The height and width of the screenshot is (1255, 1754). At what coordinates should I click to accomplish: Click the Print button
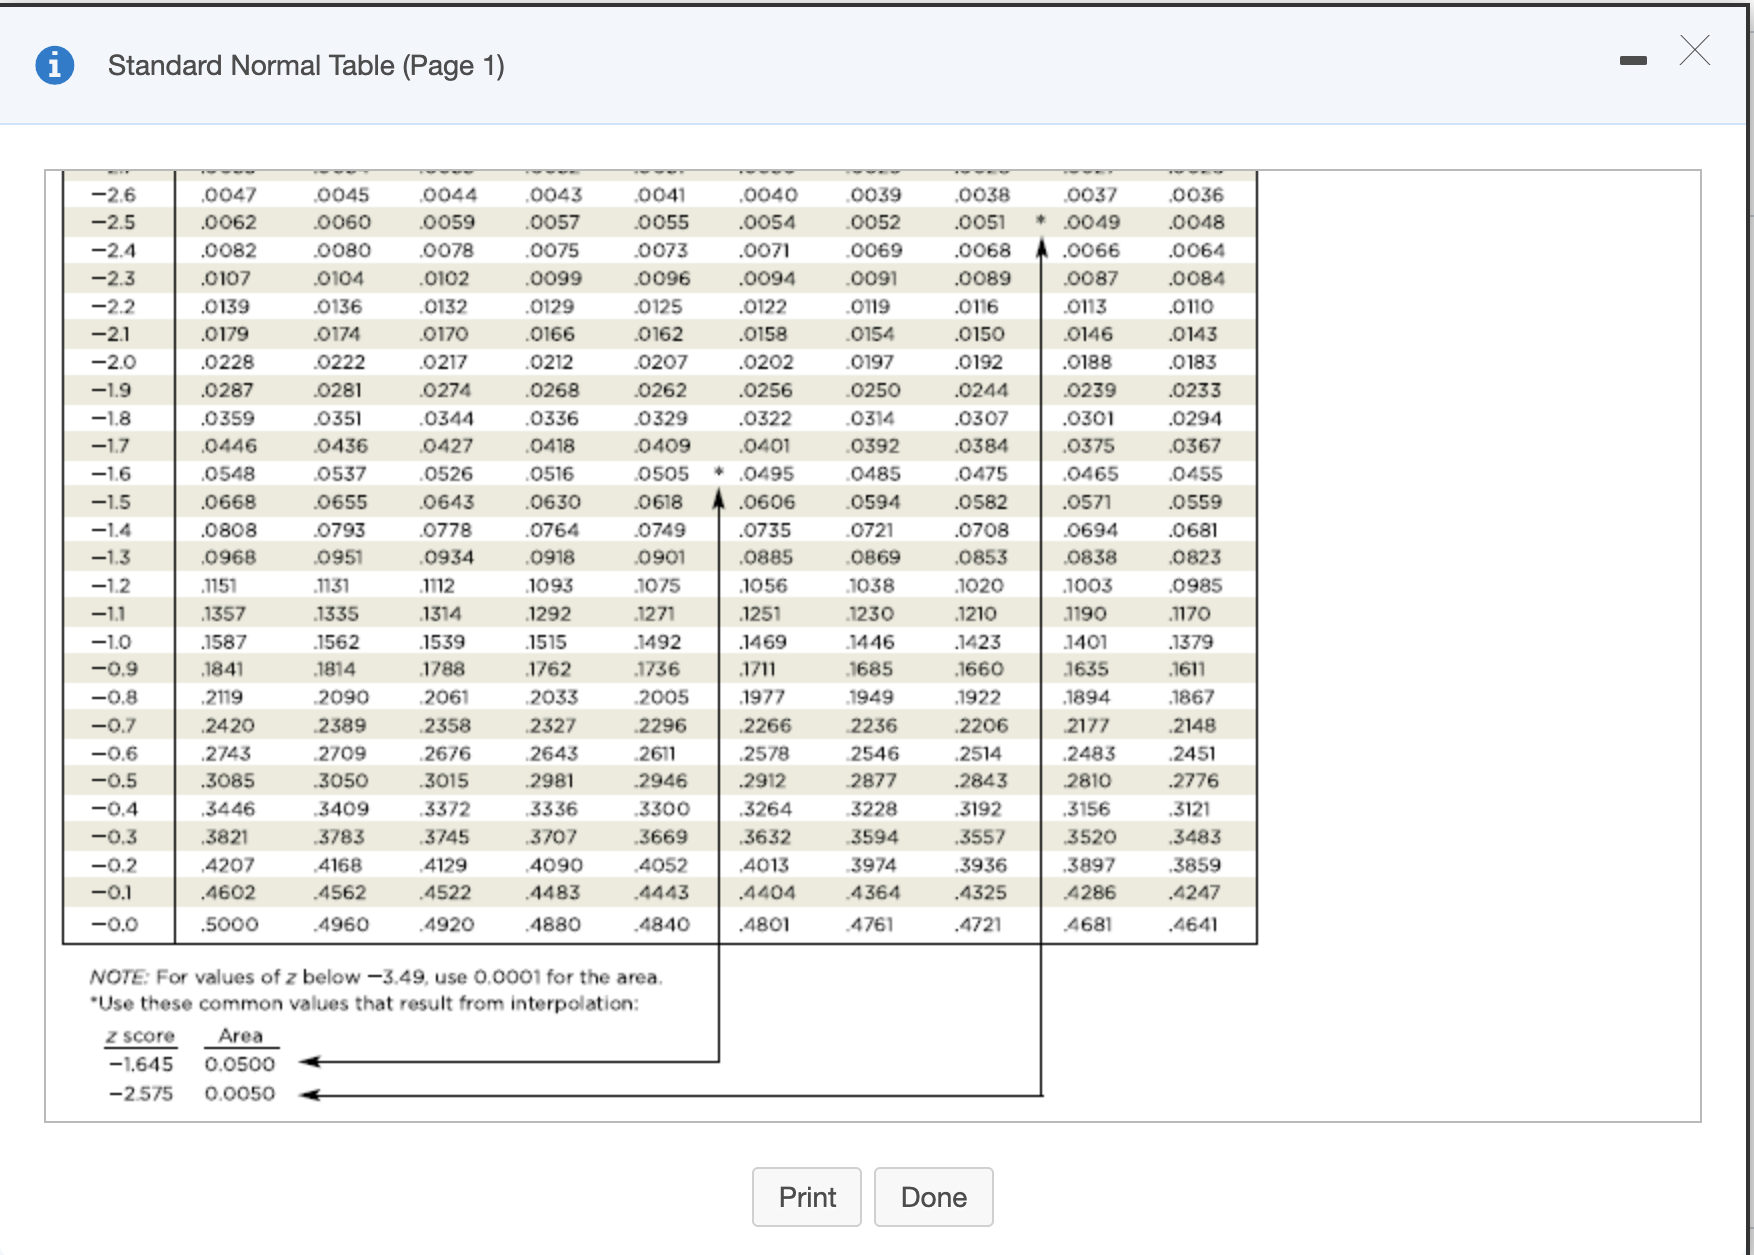(x=807, y=1197)
